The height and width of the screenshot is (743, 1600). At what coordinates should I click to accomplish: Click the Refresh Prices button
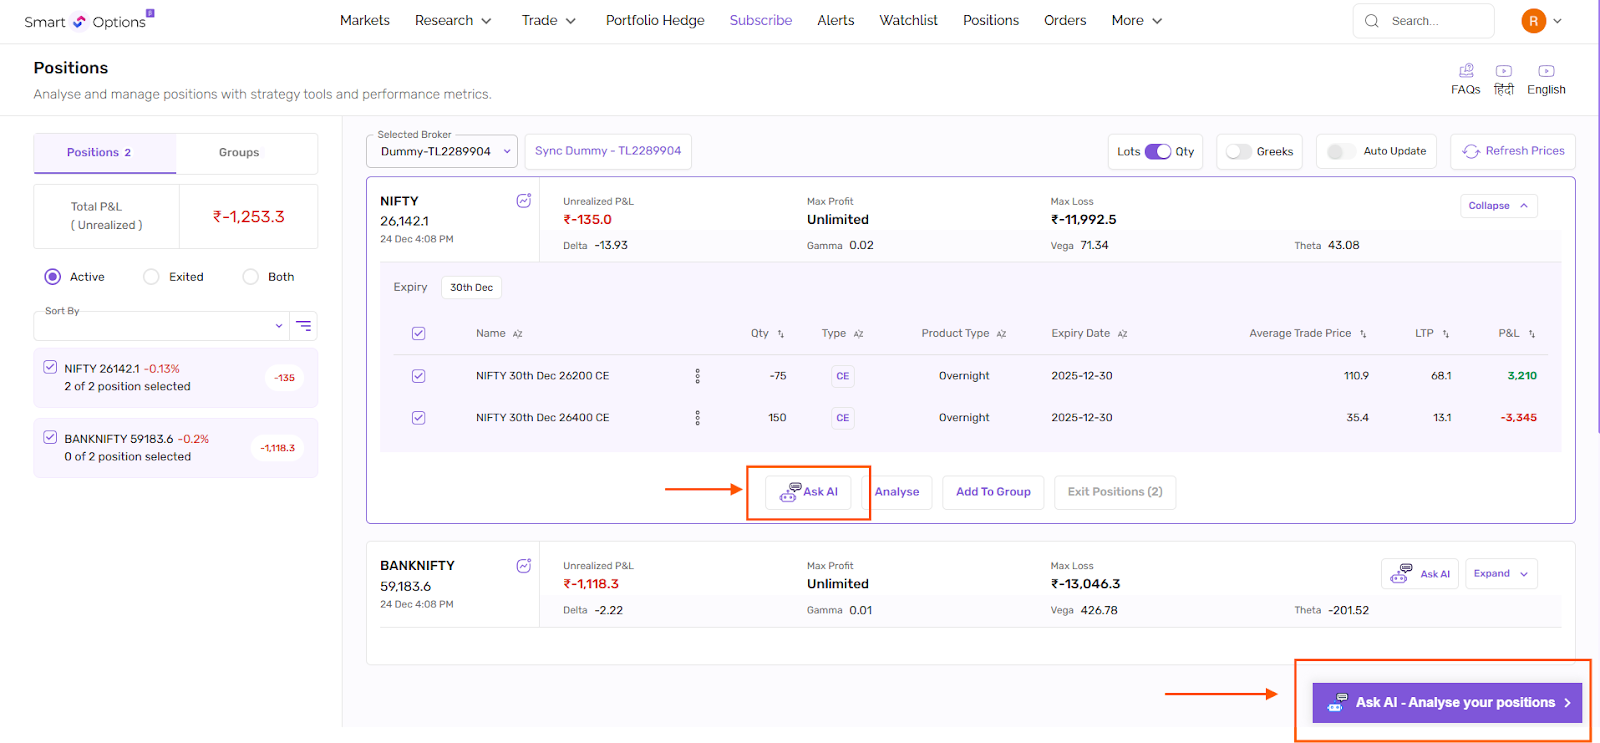point(1512,151)
